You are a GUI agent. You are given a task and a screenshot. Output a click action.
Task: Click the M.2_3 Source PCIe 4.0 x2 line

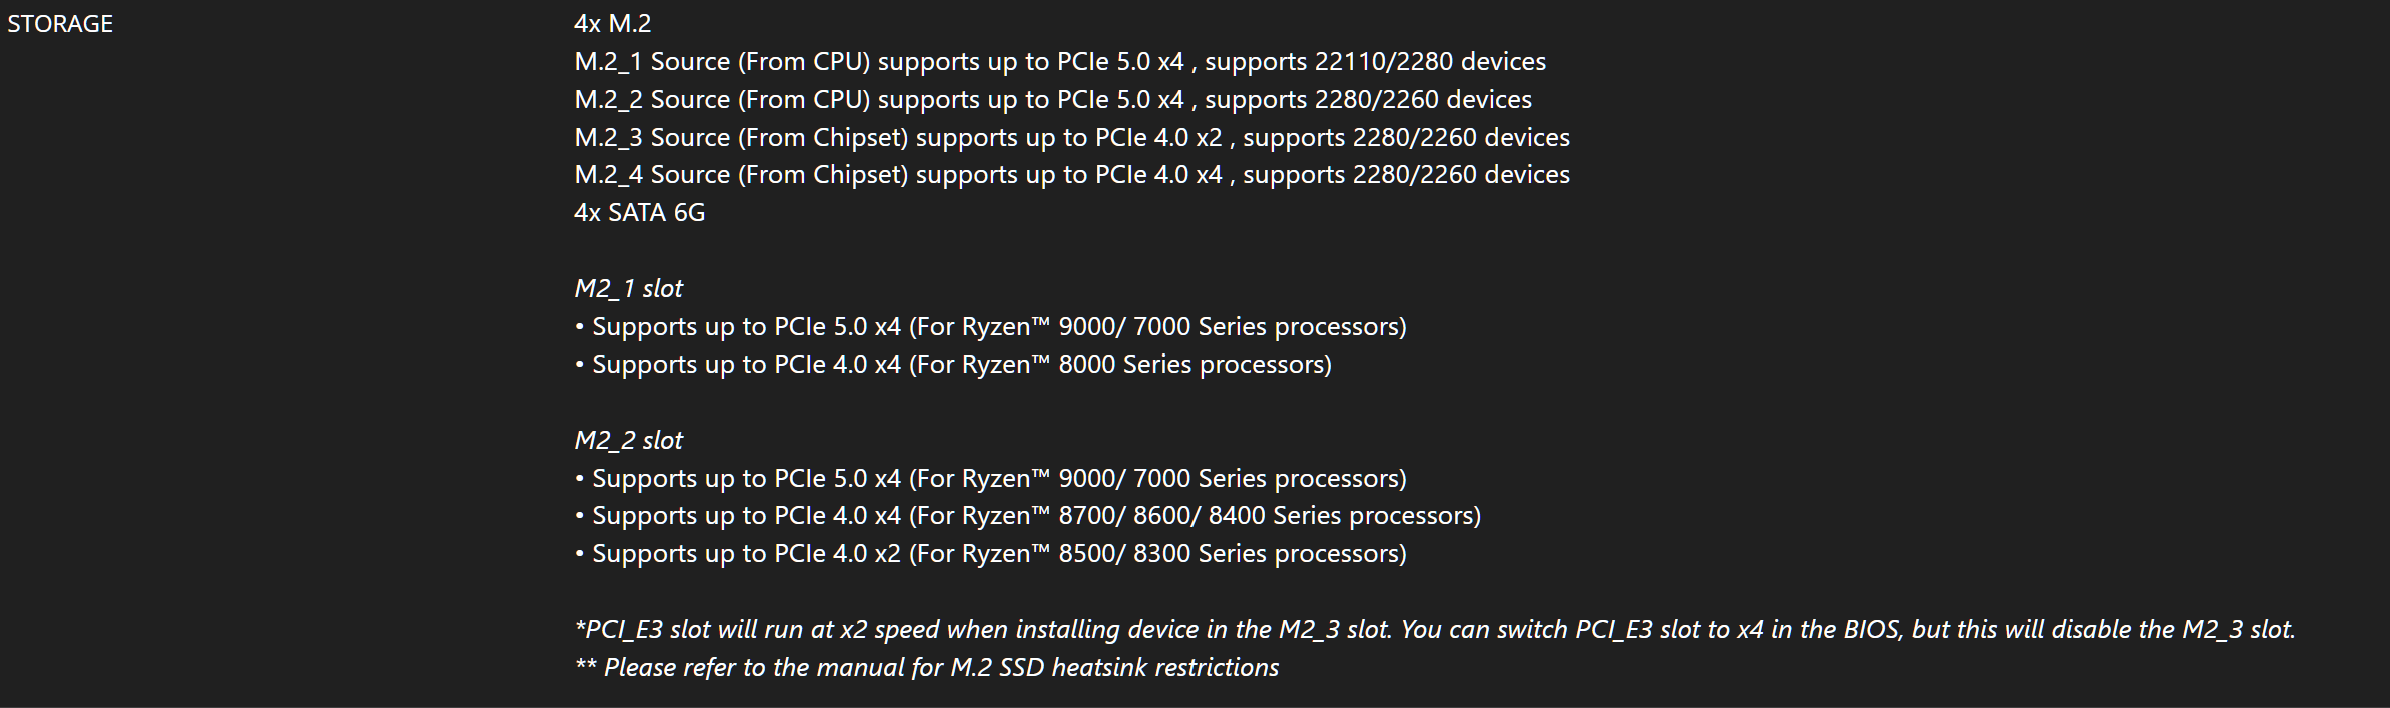pyautogui.click(x=1072, y=138)
